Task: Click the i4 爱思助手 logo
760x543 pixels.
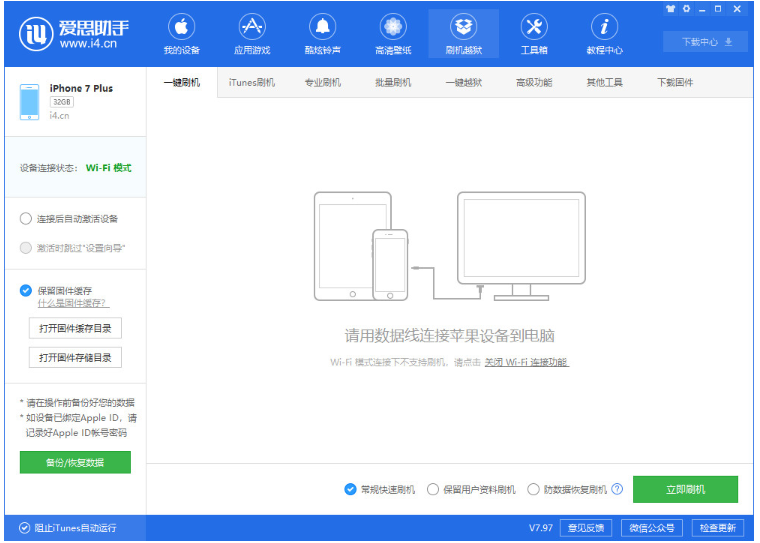Action: coord(74,34)
